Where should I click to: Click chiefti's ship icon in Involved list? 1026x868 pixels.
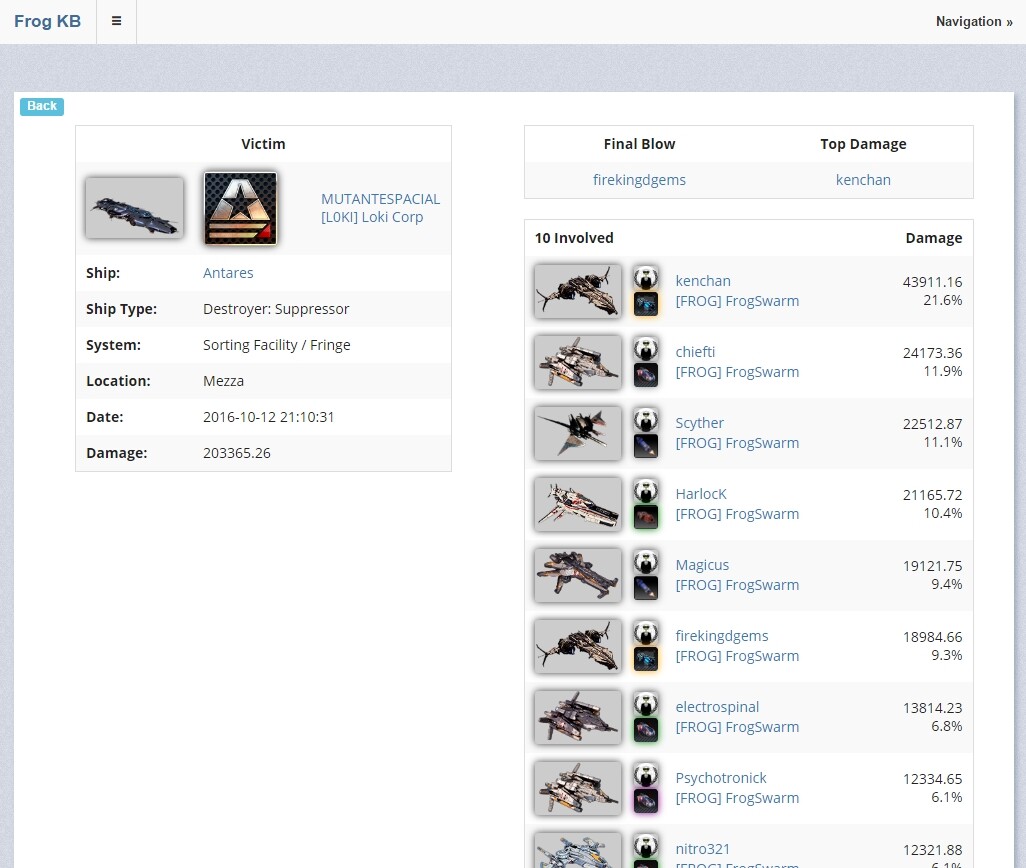[x=578, y=362]
